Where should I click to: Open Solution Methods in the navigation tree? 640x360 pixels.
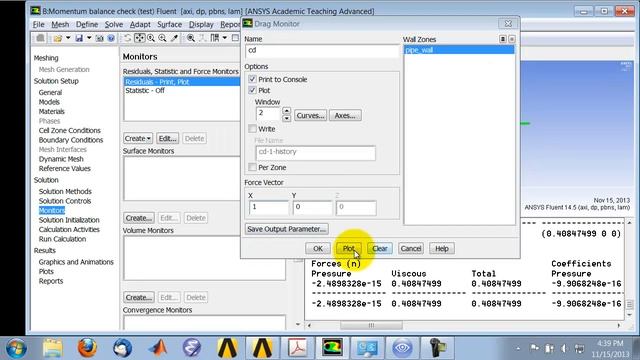[x=65, y=191]
